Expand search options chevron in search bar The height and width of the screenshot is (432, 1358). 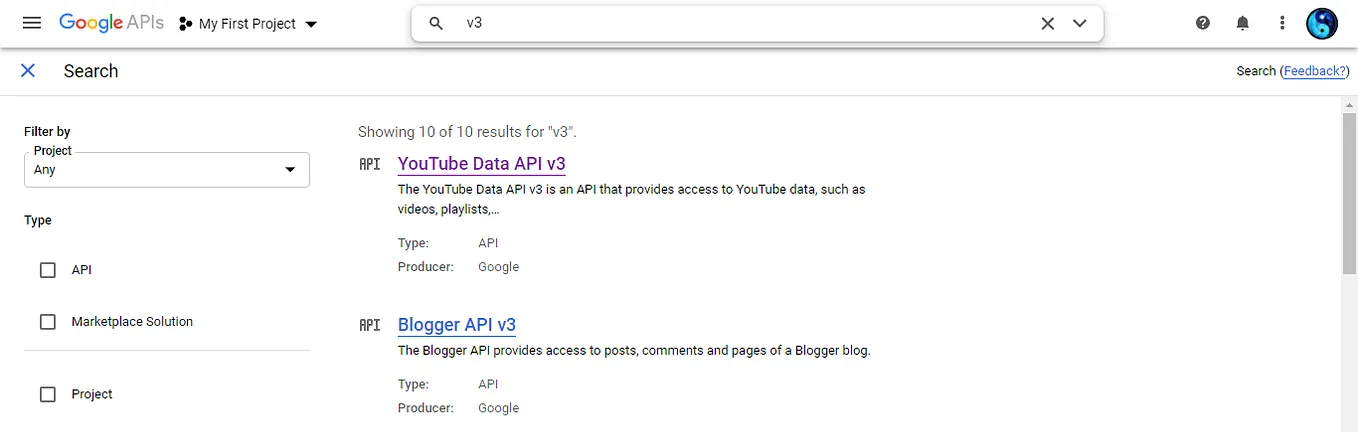pyautogui.click(x=1080, y=23)
